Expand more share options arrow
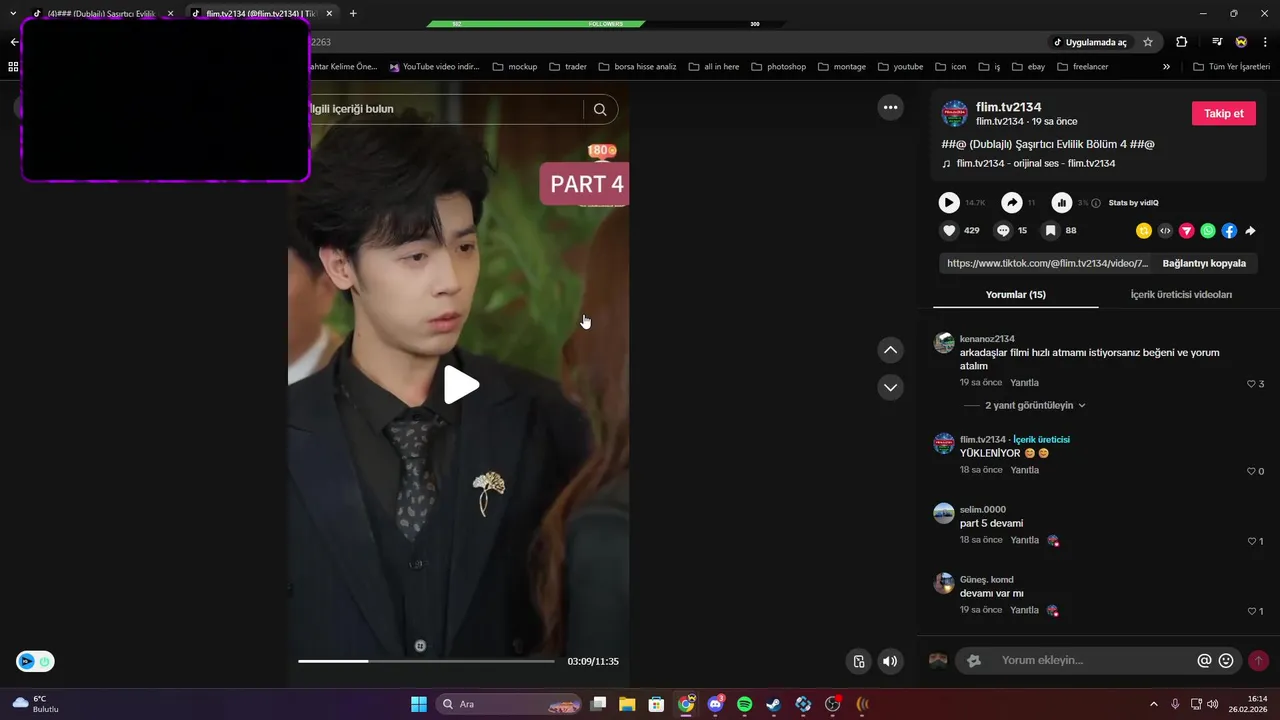Image resolution: width=1280 pixels, height=720 pixels. [1250, 231]
